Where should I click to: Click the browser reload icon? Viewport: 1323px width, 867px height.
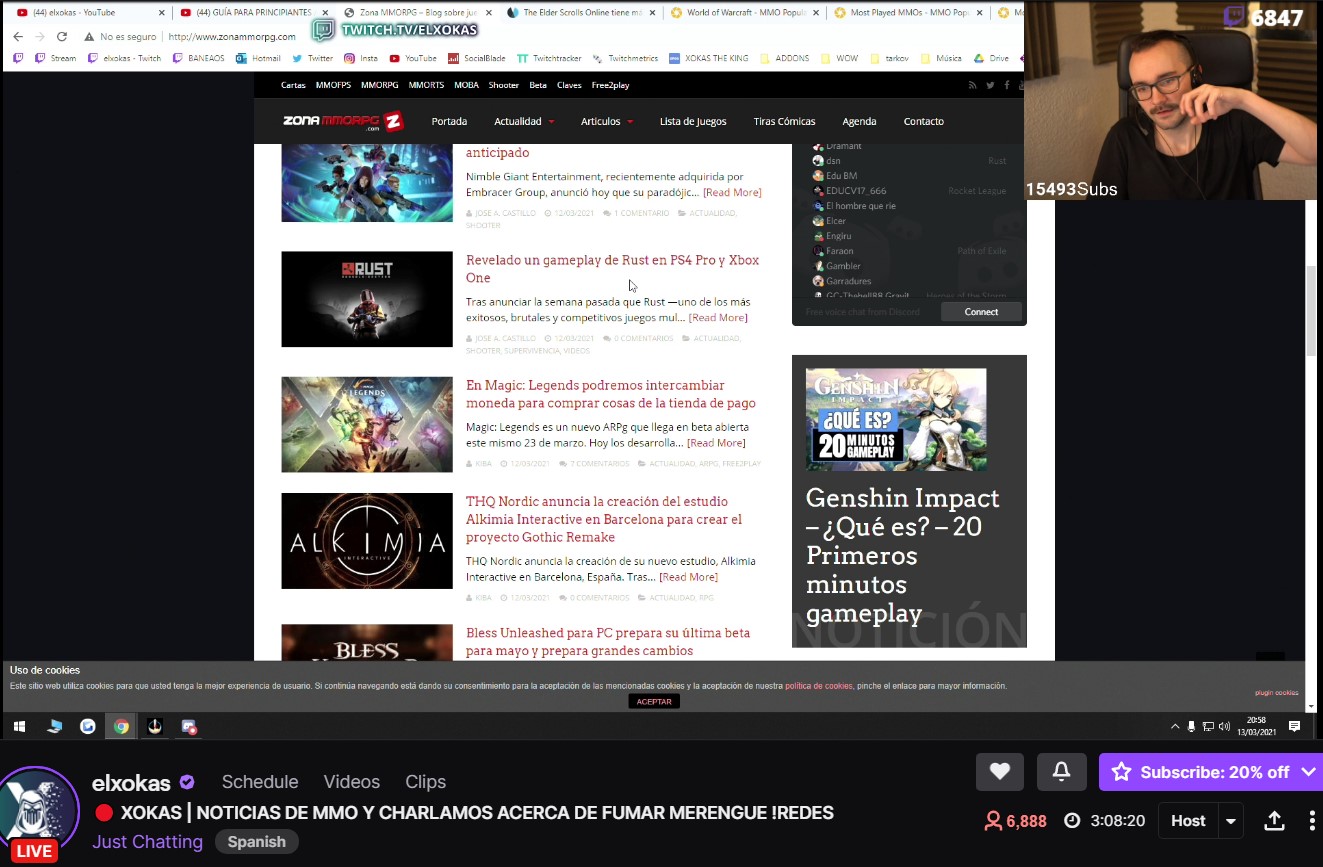point(62,37)
